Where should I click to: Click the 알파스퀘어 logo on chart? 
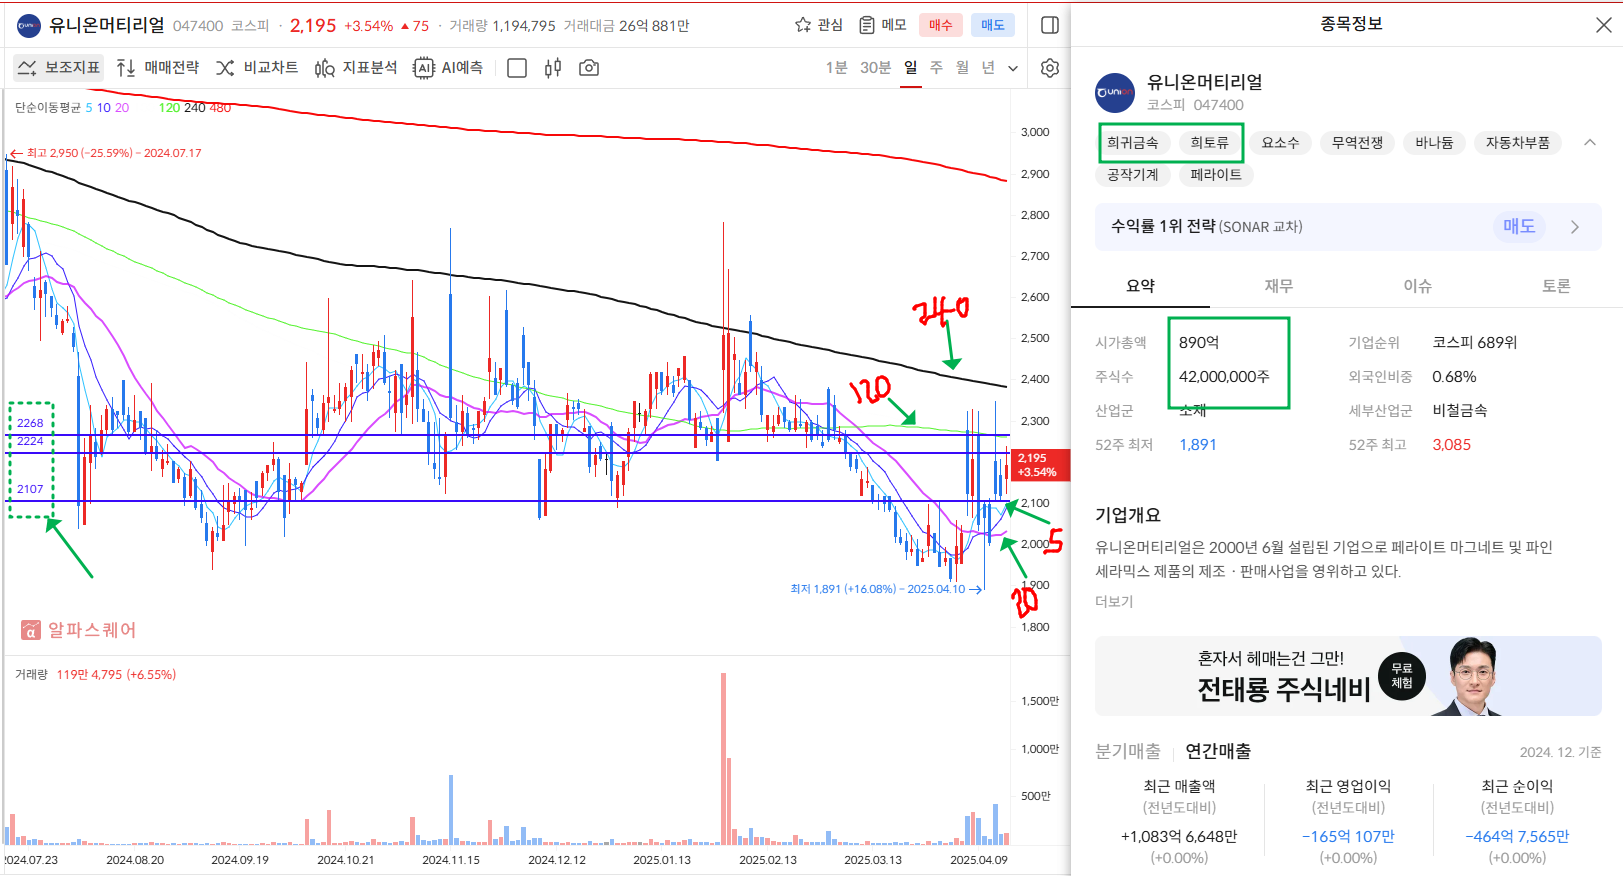(78, 630)
